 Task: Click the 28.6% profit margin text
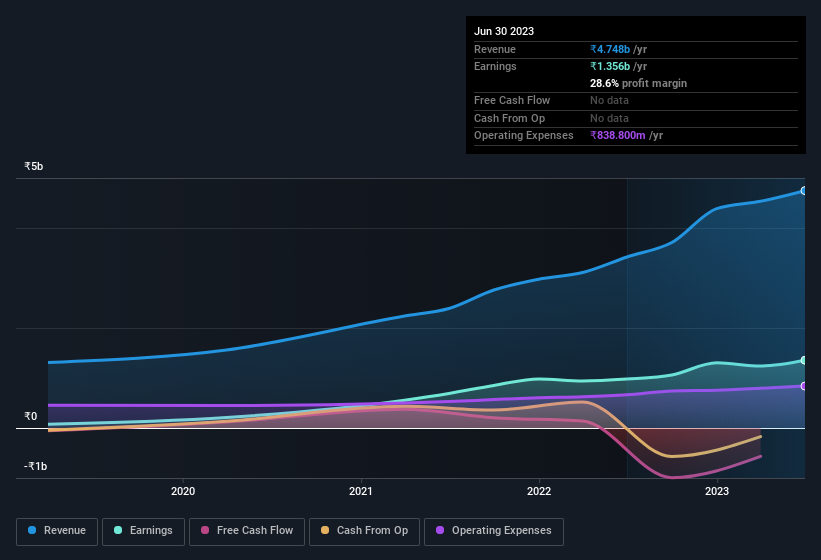[638, 83]
